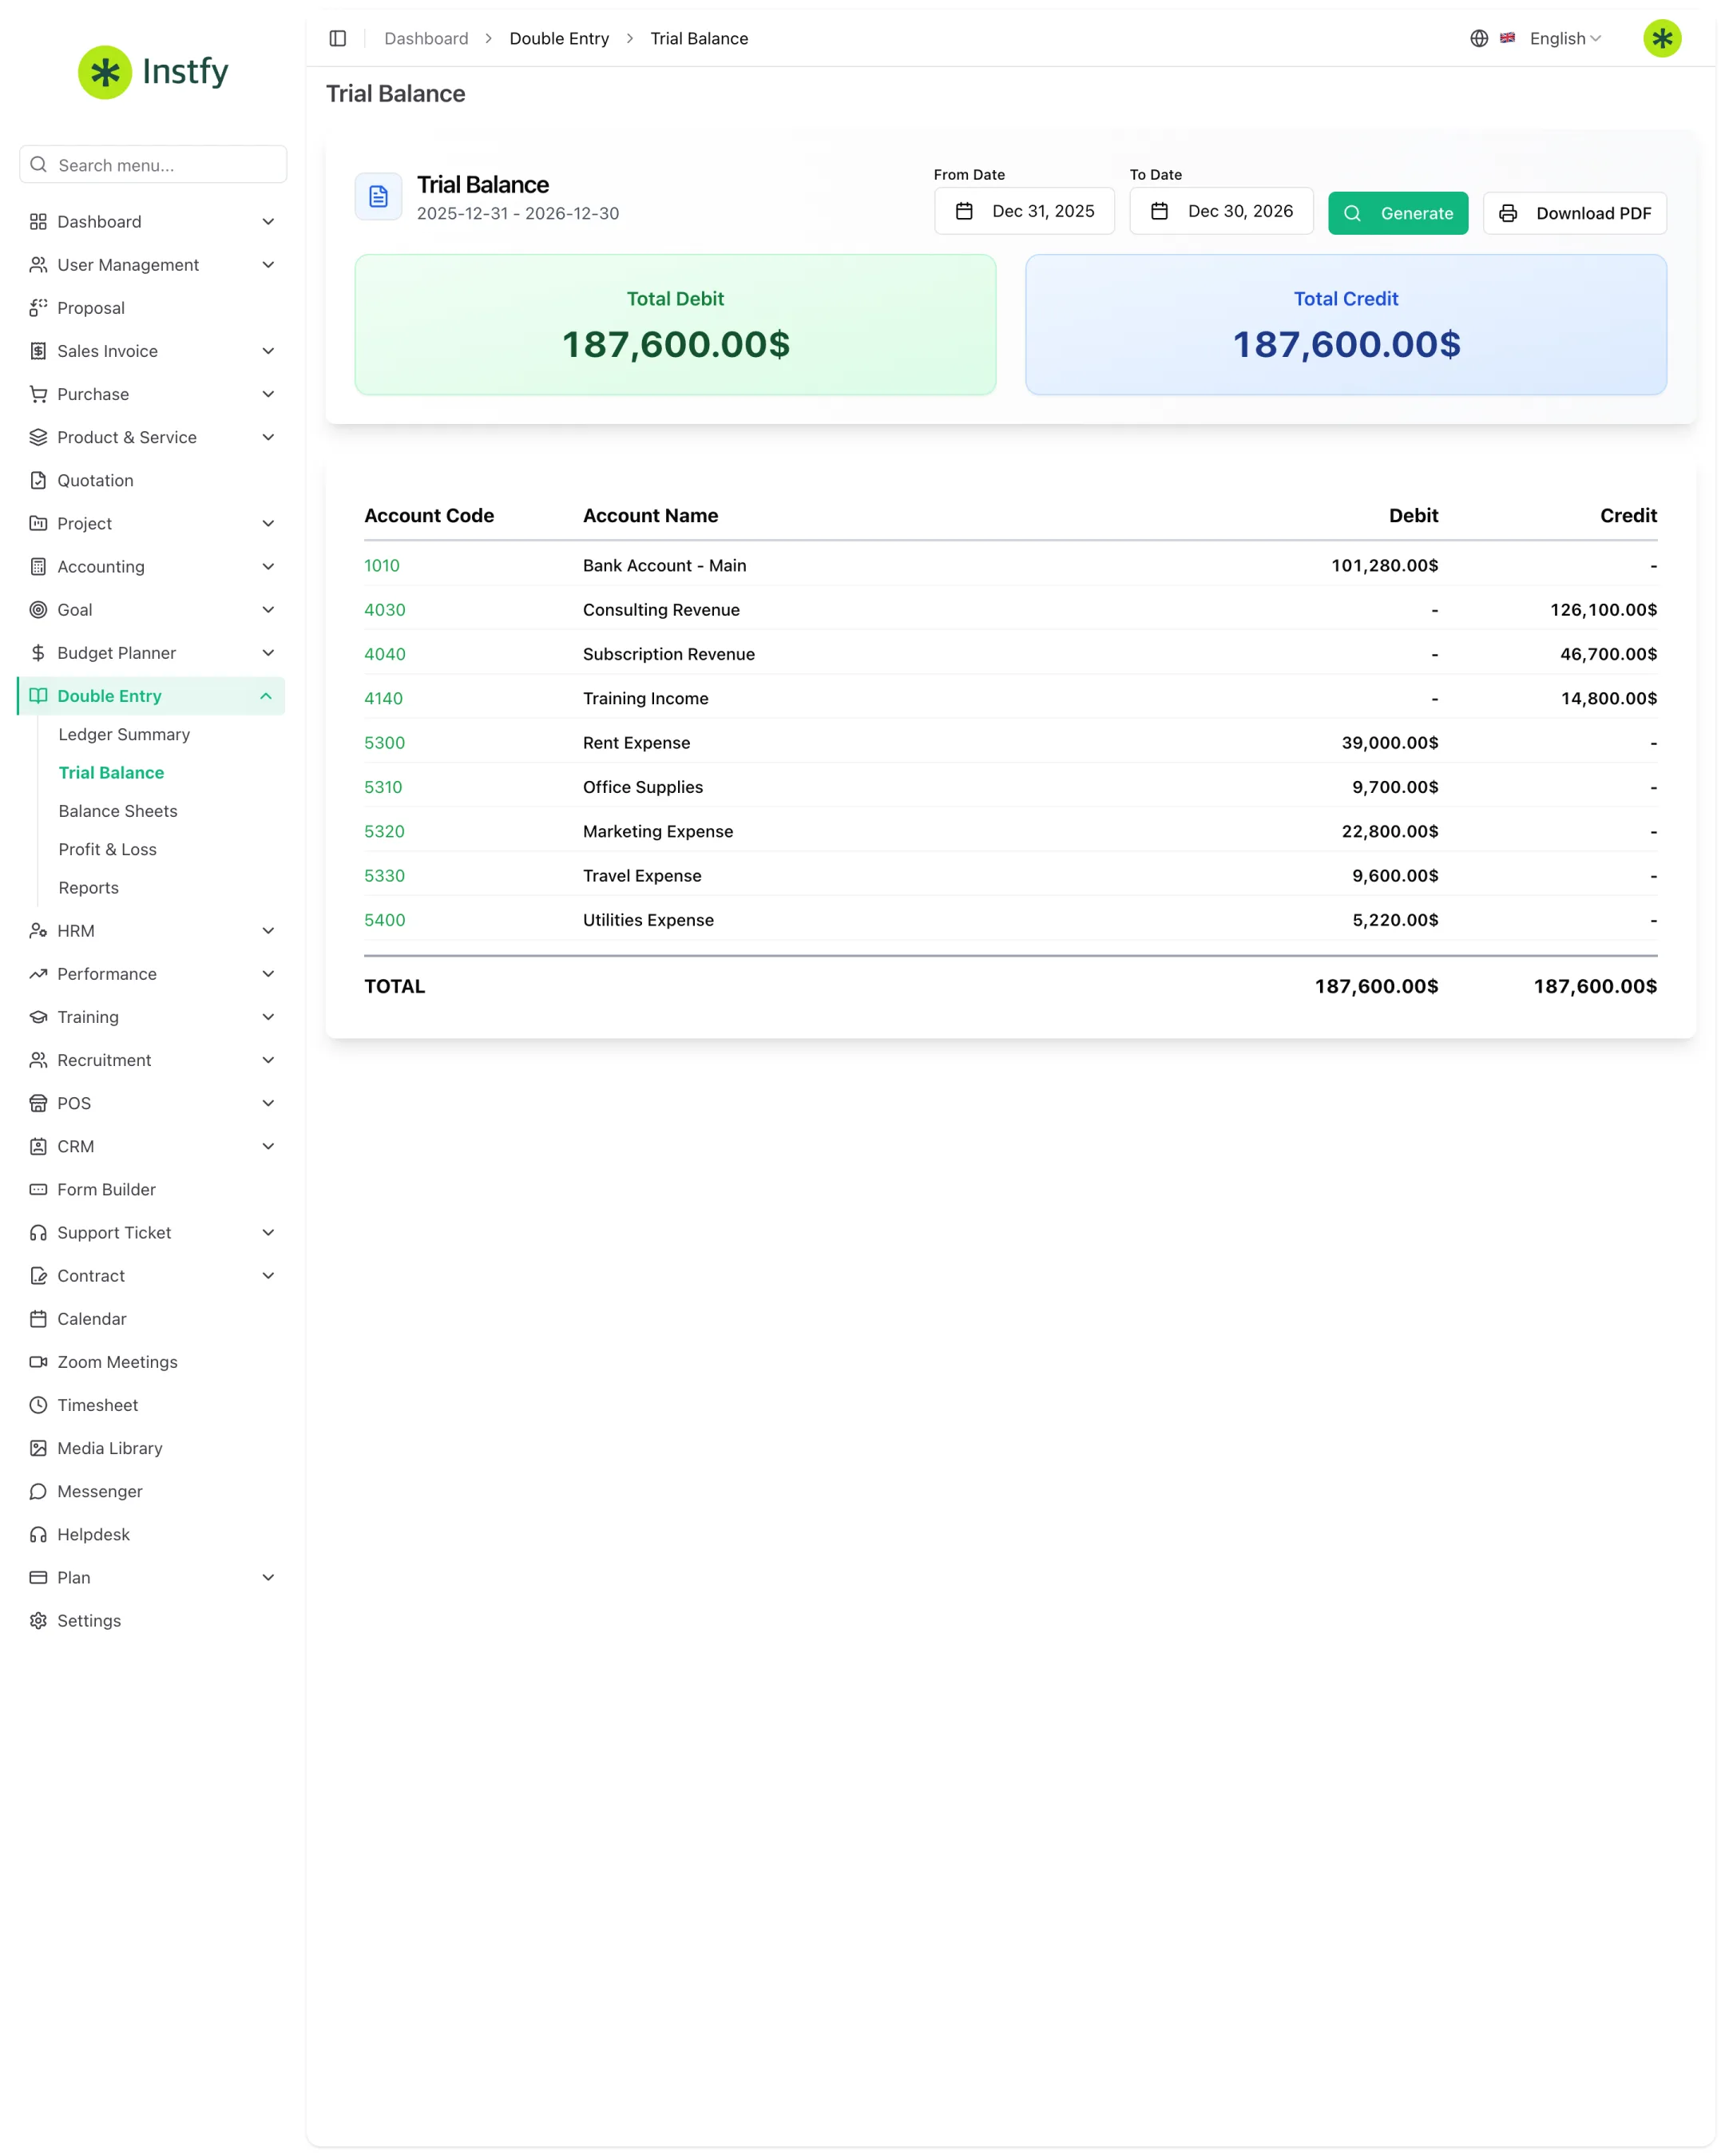Viewport: 1725px width, 2156px height.
Task: Open the English language dropdown
Action: 1566,38
